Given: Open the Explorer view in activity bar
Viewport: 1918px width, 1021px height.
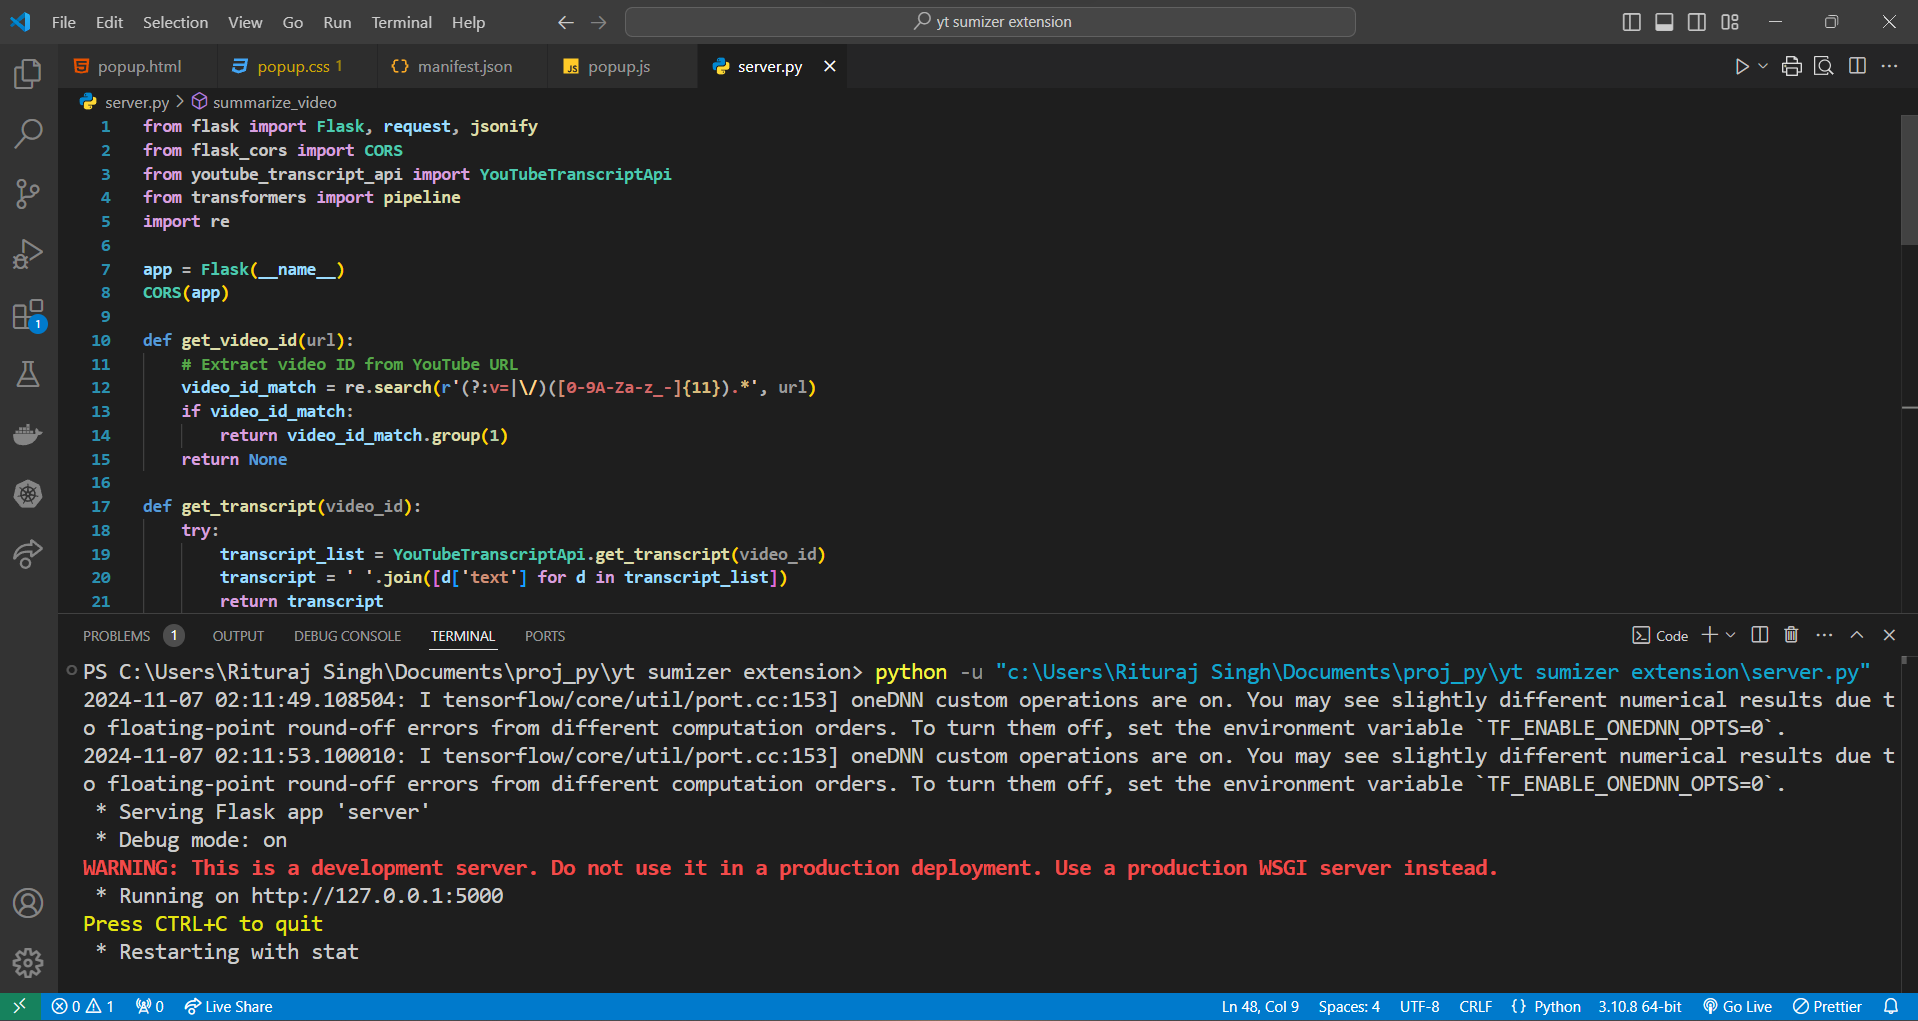Looking at the screenshot, I should [x=28, y=74].
